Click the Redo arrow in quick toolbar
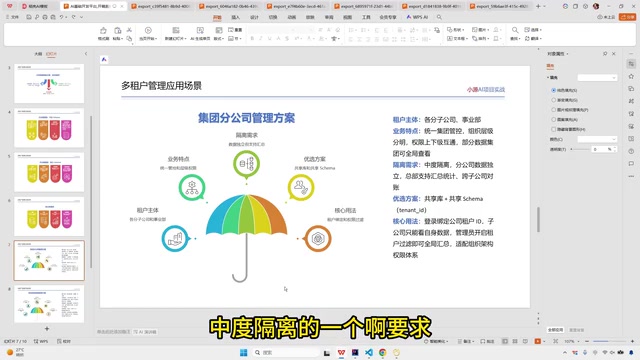 (x=73, y=17)
